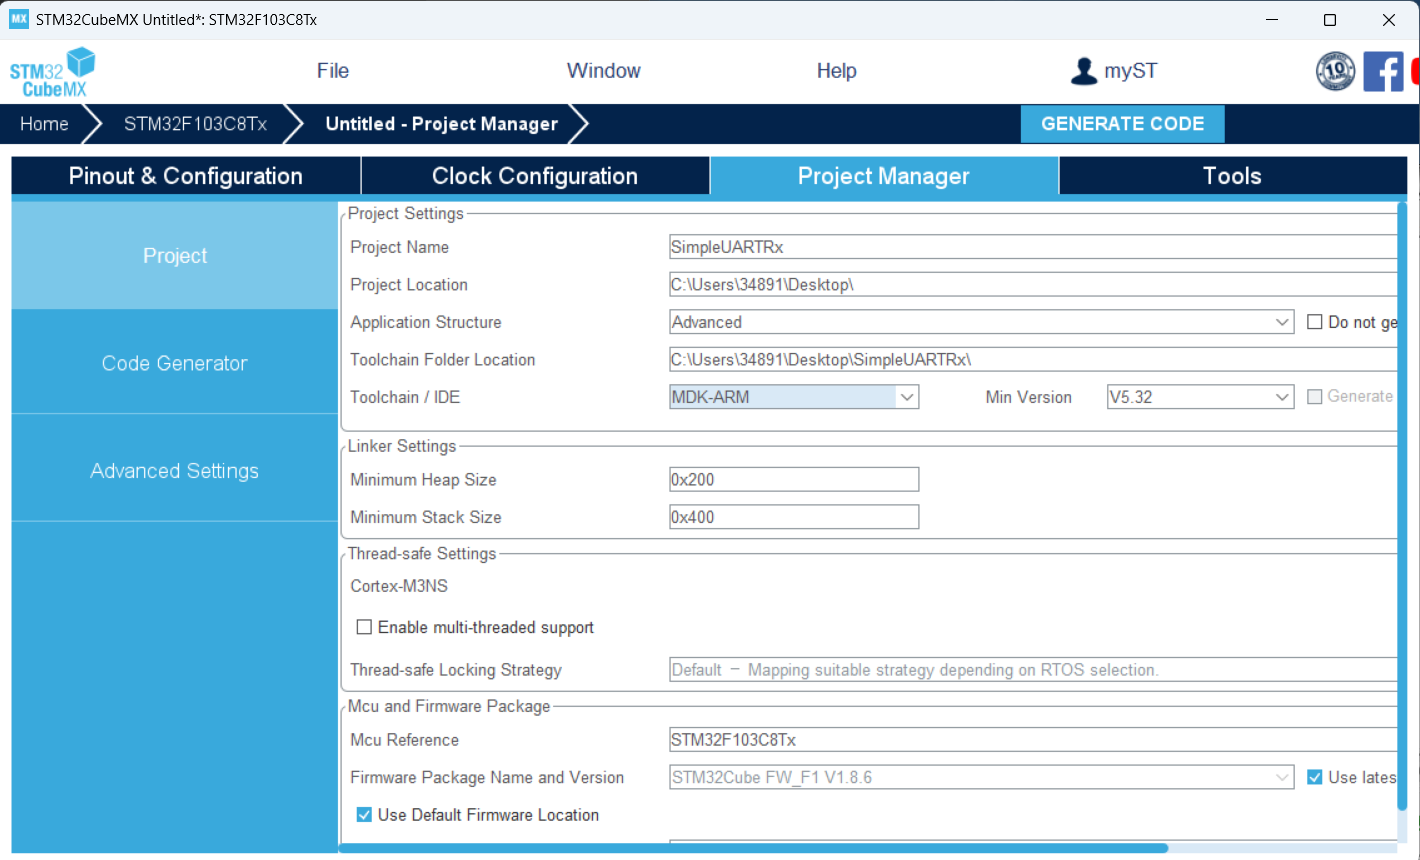Open the Help menu
The width and height of the screenshot is (1420, 860).
[836, 71]
